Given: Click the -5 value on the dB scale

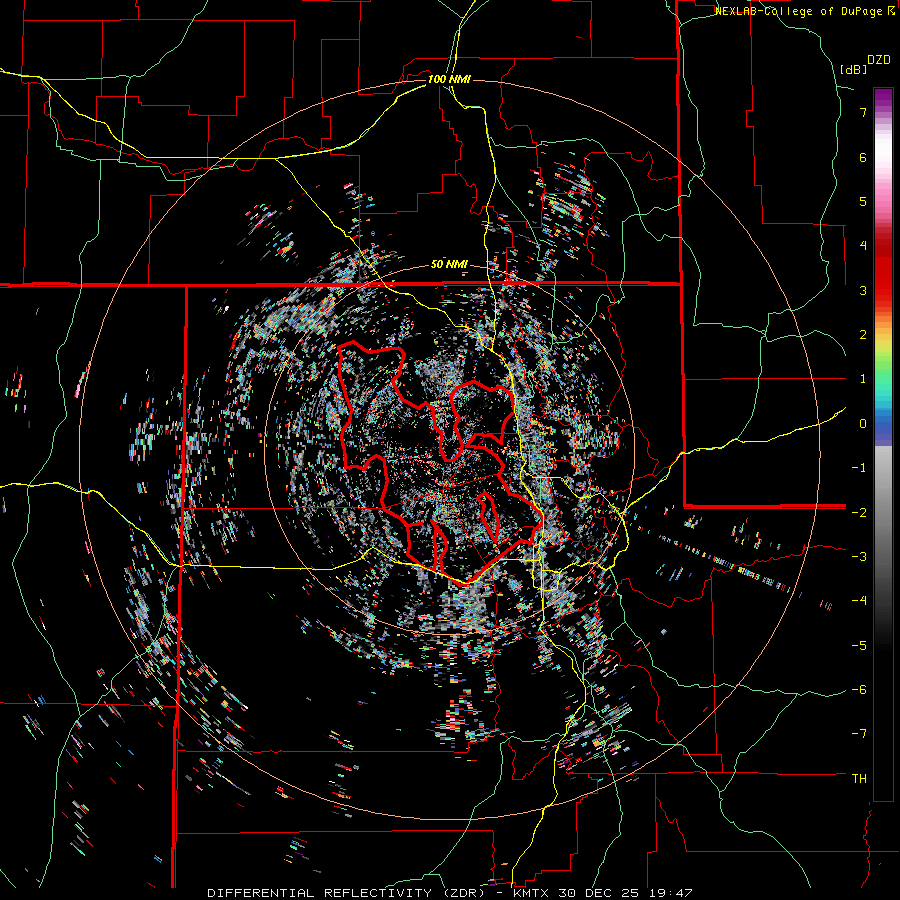Looking at the screenshot, I should 859,645.
